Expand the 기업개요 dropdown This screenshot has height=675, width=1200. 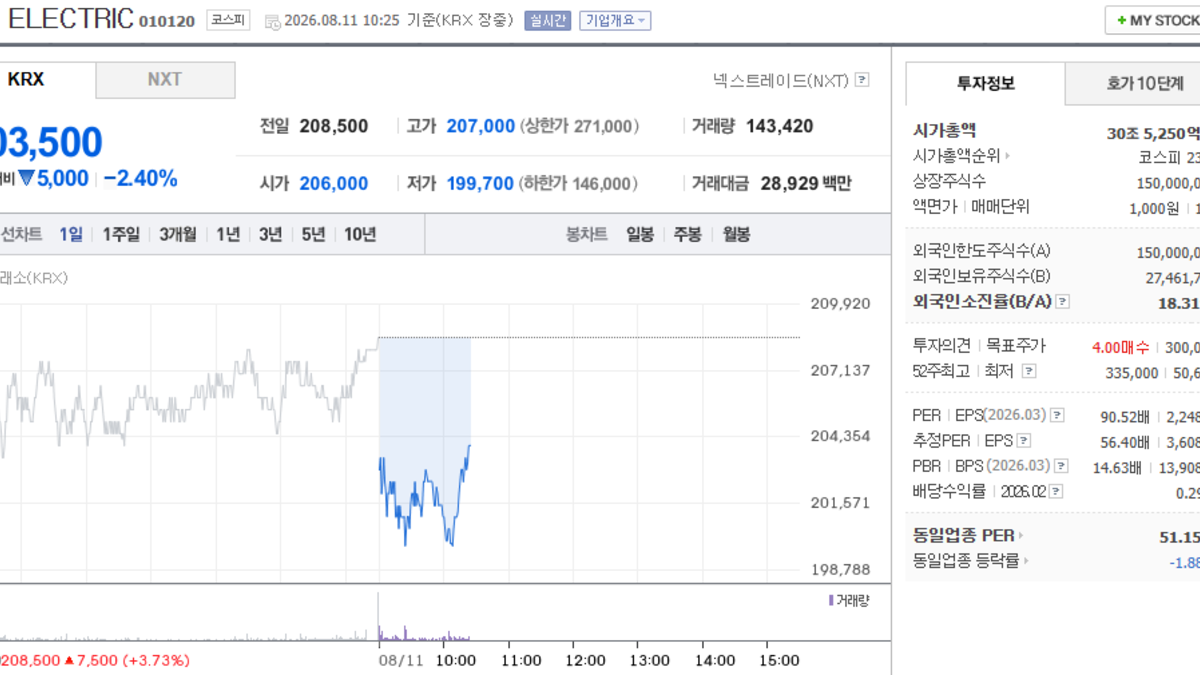617,20
